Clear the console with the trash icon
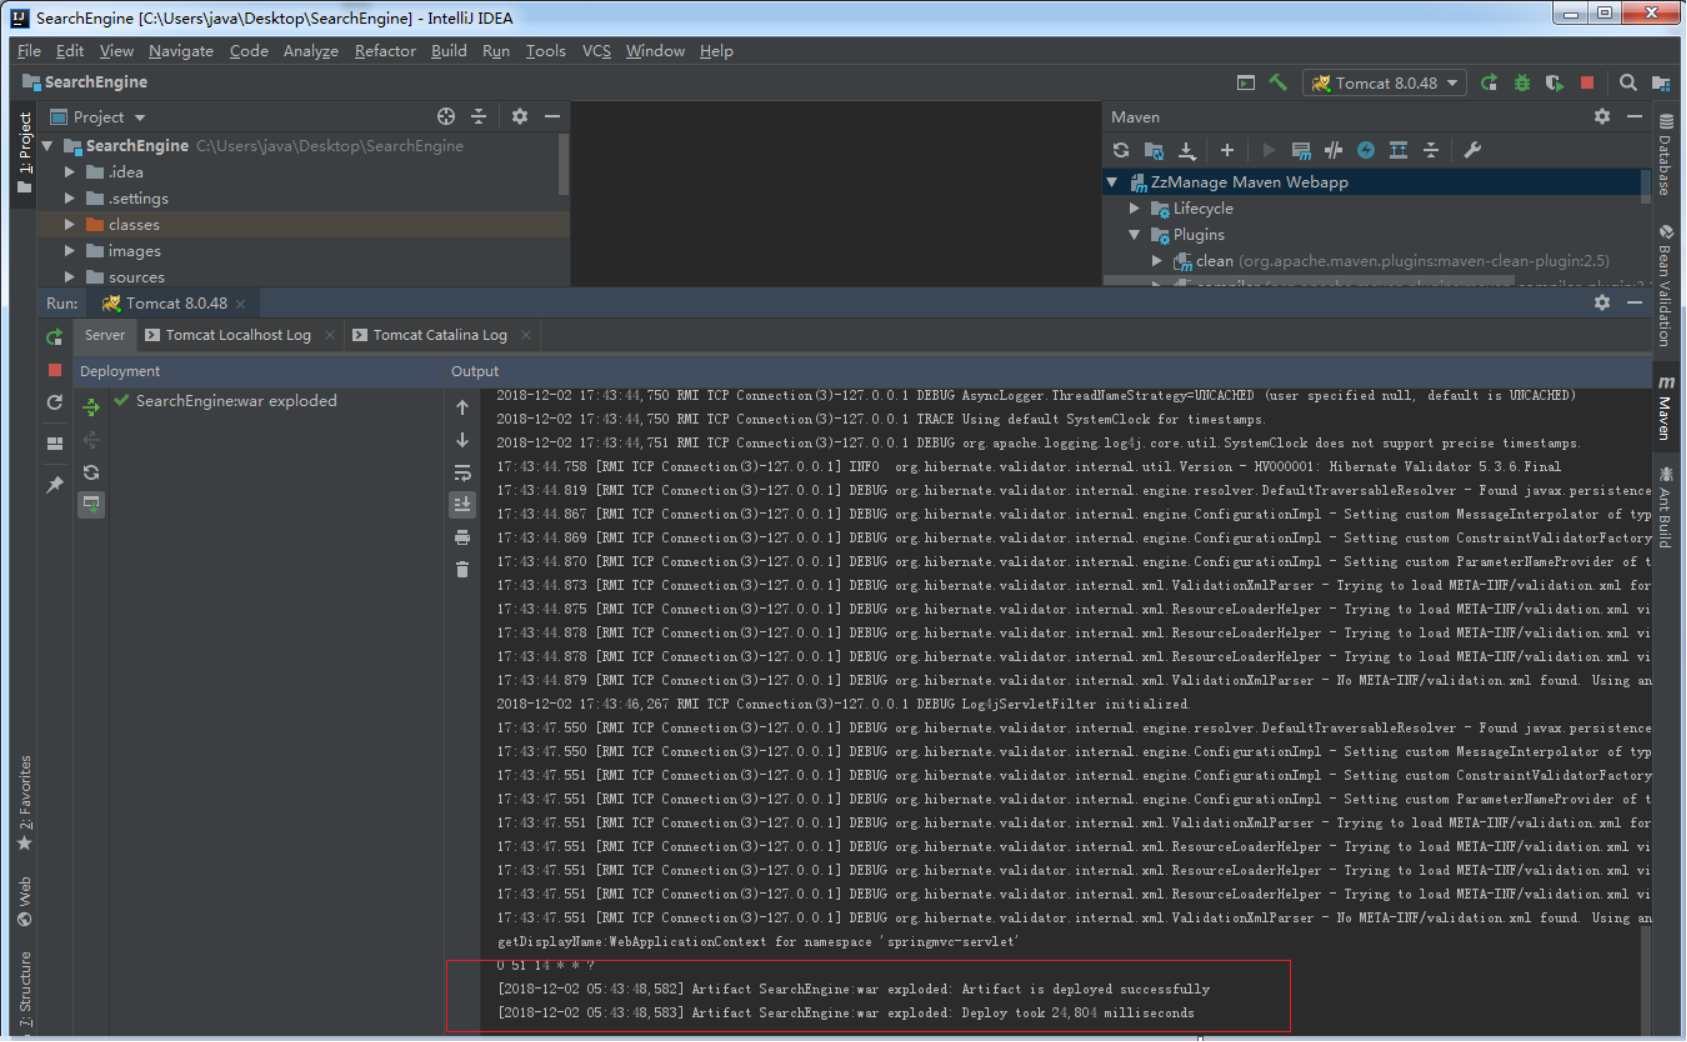Image resolution: width=1687 pixels, height=1042 pixels. (x=462, y=570)
